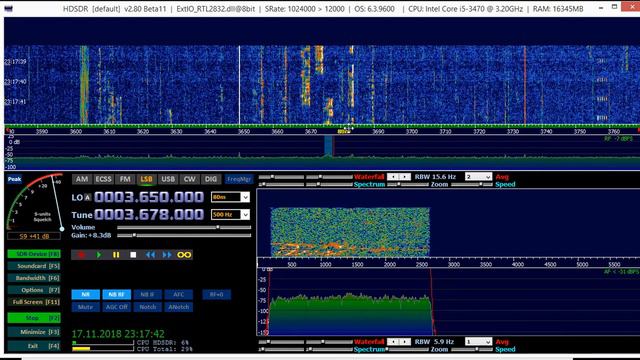Switch to DIG mode

[211, 179]
